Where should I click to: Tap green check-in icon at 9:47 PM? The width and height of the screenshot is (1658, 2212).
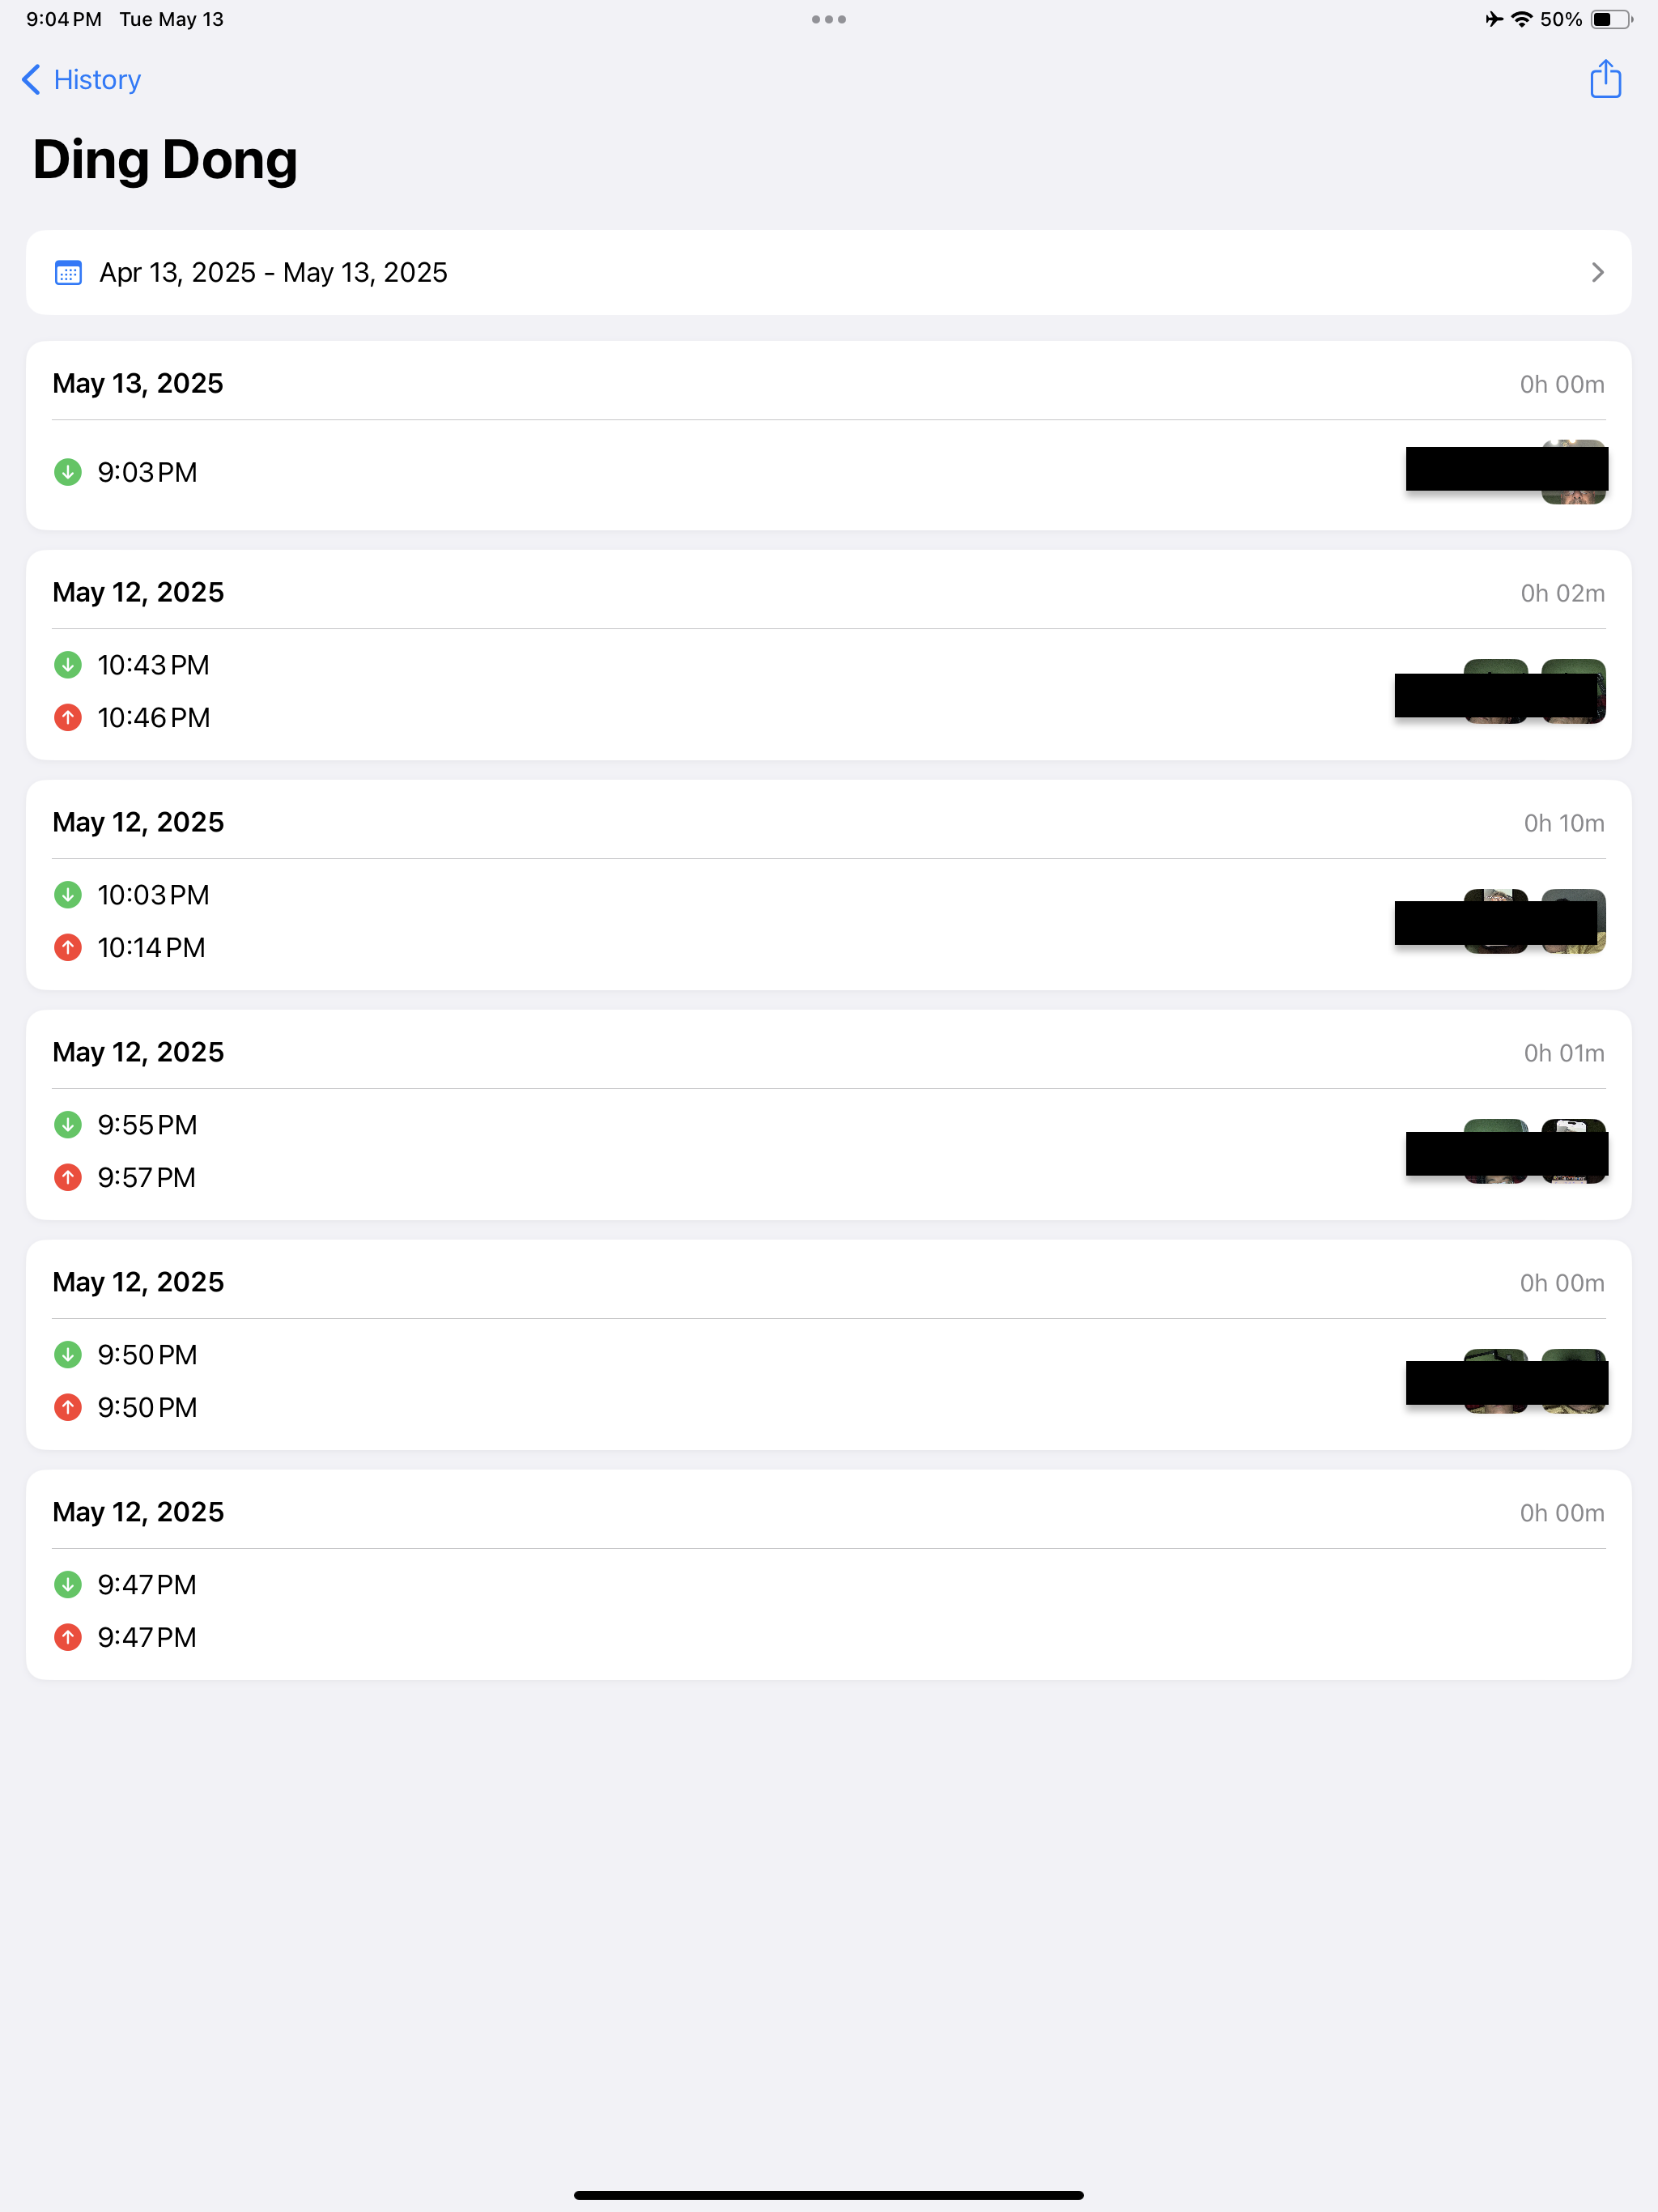tap(68, 1585)
